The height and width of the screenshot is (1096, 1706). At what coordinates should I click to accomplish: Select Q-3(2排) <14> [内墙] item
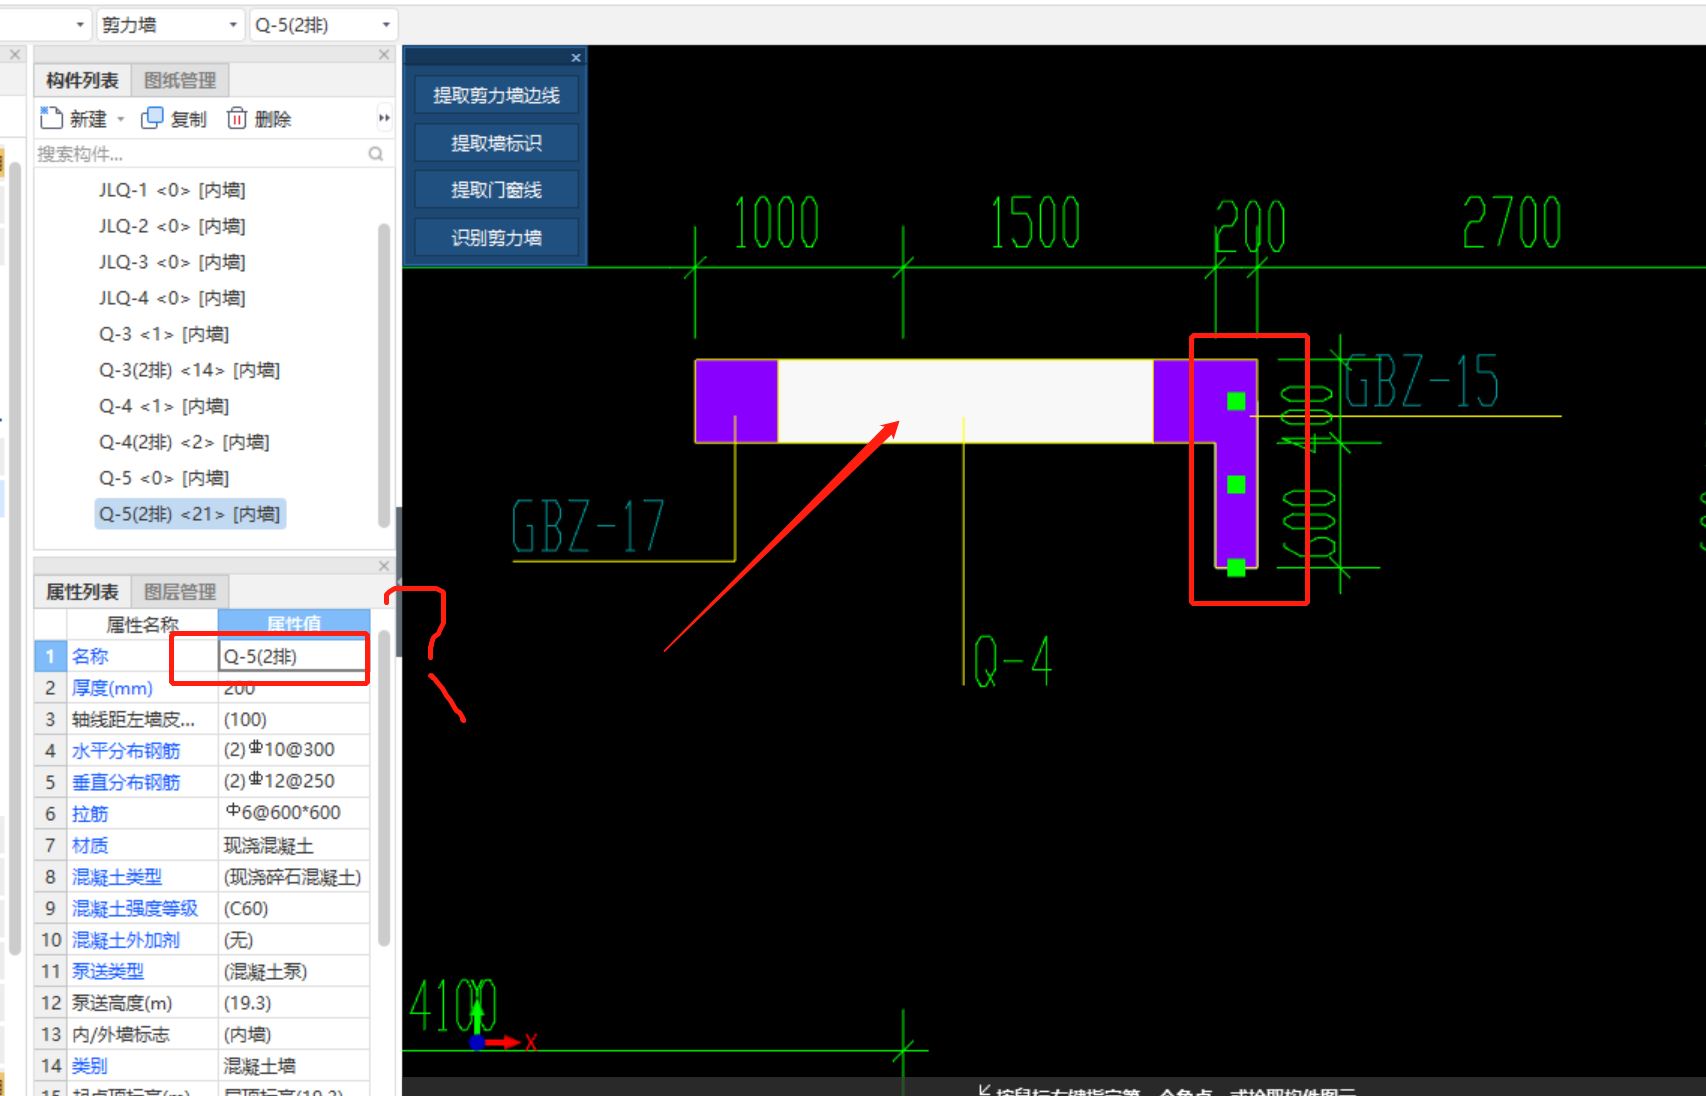click(x=189, y=370)
